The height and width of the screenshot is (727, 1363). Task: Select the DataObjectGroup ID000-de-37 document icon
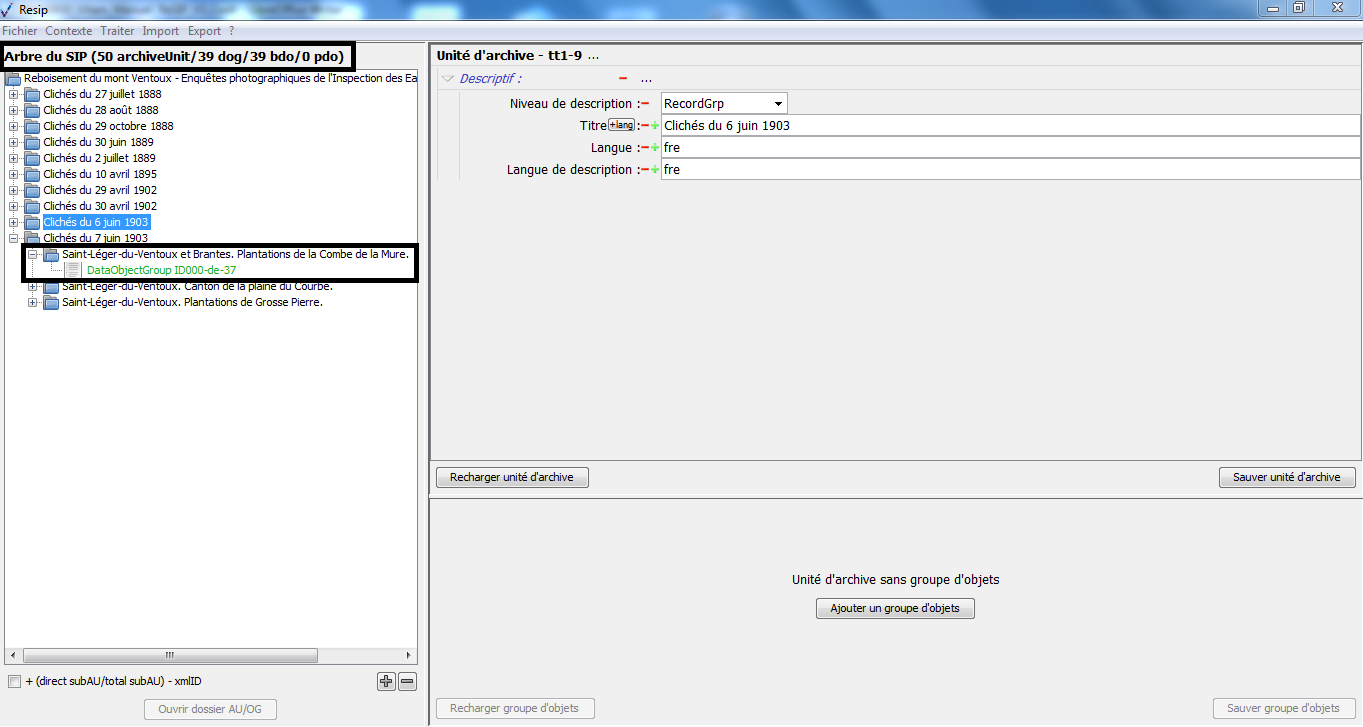pos(73,270)
